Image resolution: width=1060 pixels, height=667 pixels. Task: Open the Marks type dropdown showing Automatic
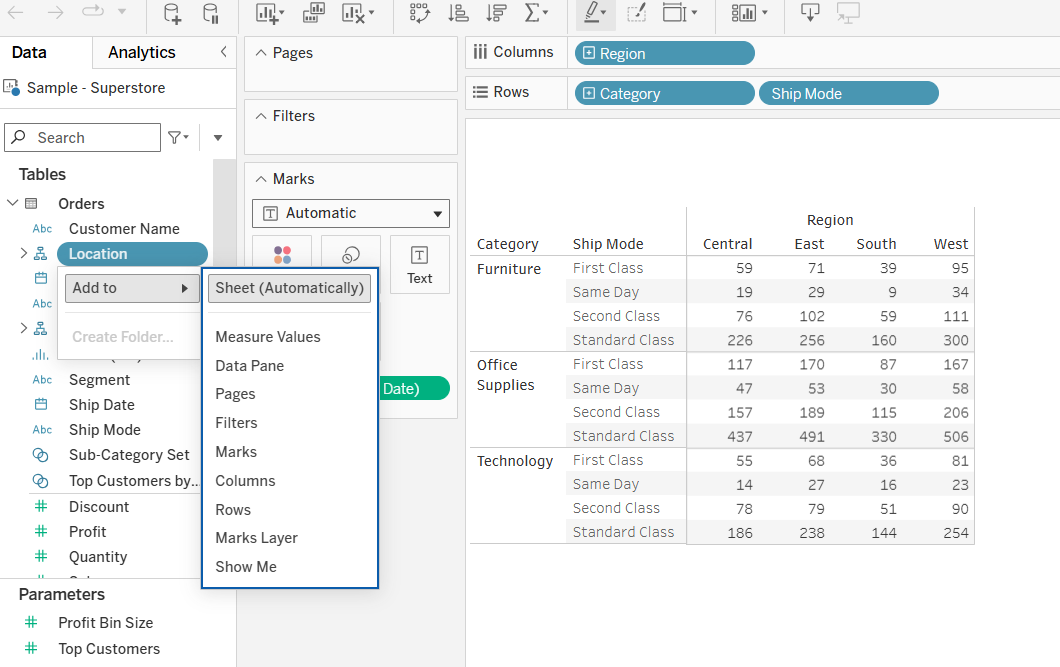[350, 213]
